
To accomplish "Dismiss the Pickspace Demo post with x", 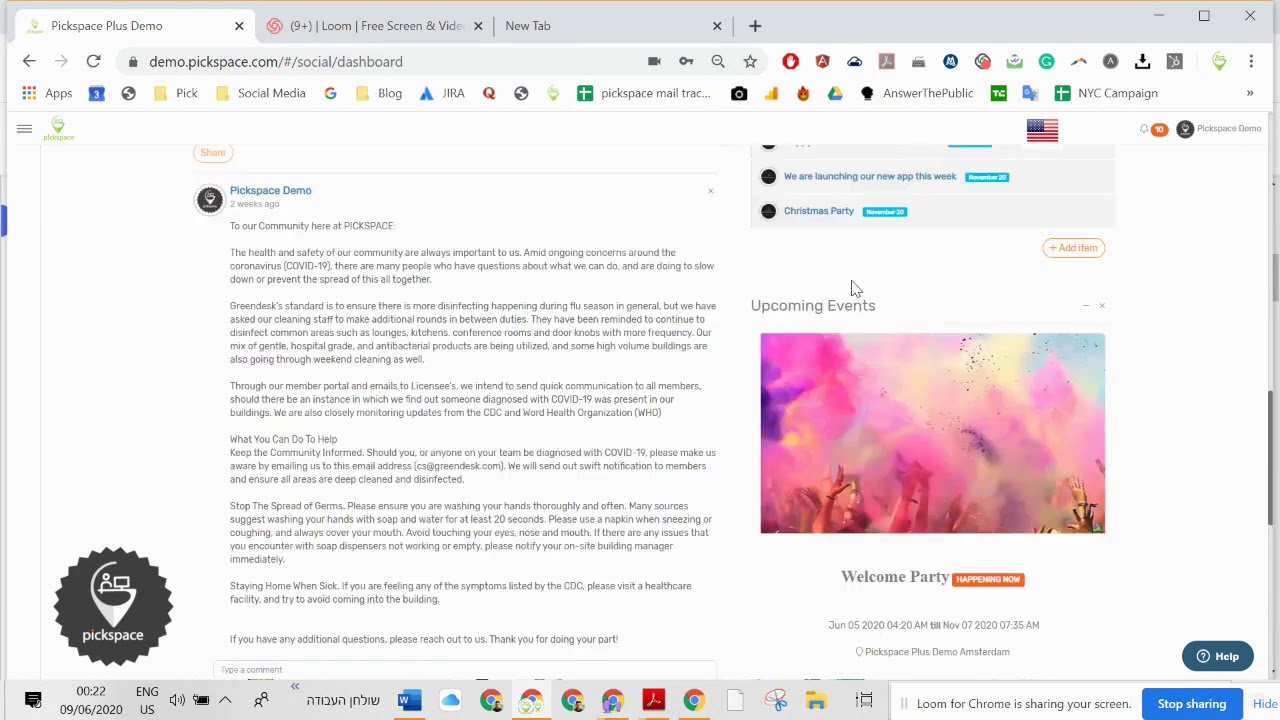I will 711,191.
